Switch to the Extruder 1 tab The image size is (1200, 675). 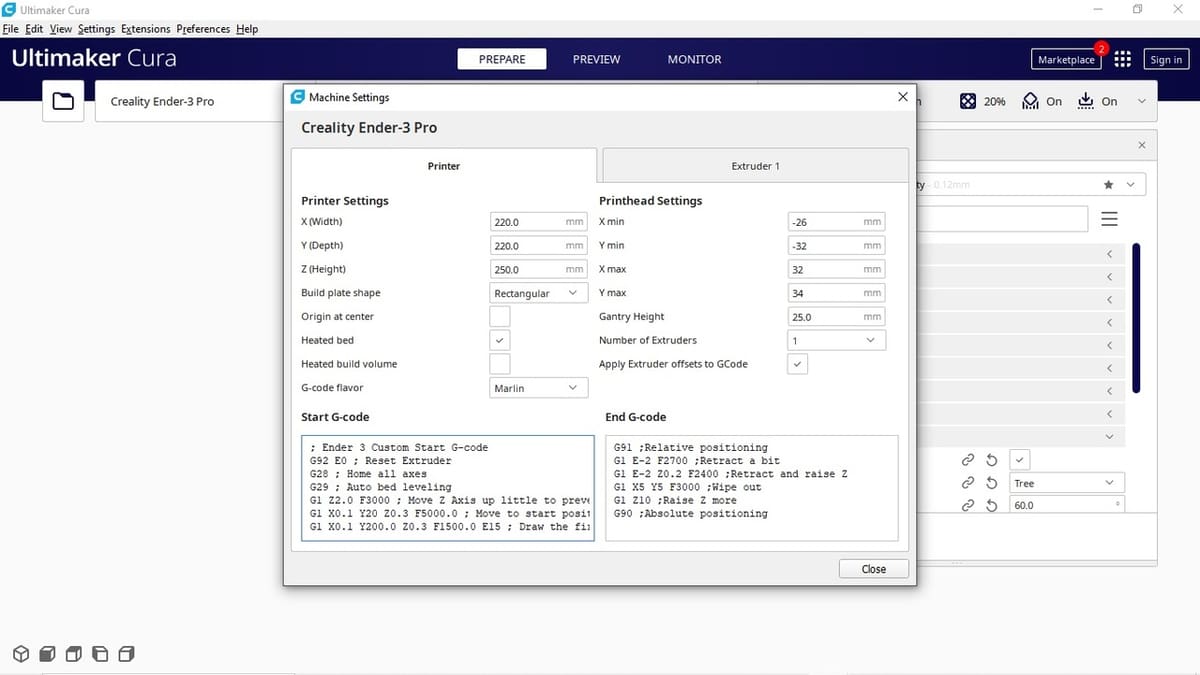755,166
